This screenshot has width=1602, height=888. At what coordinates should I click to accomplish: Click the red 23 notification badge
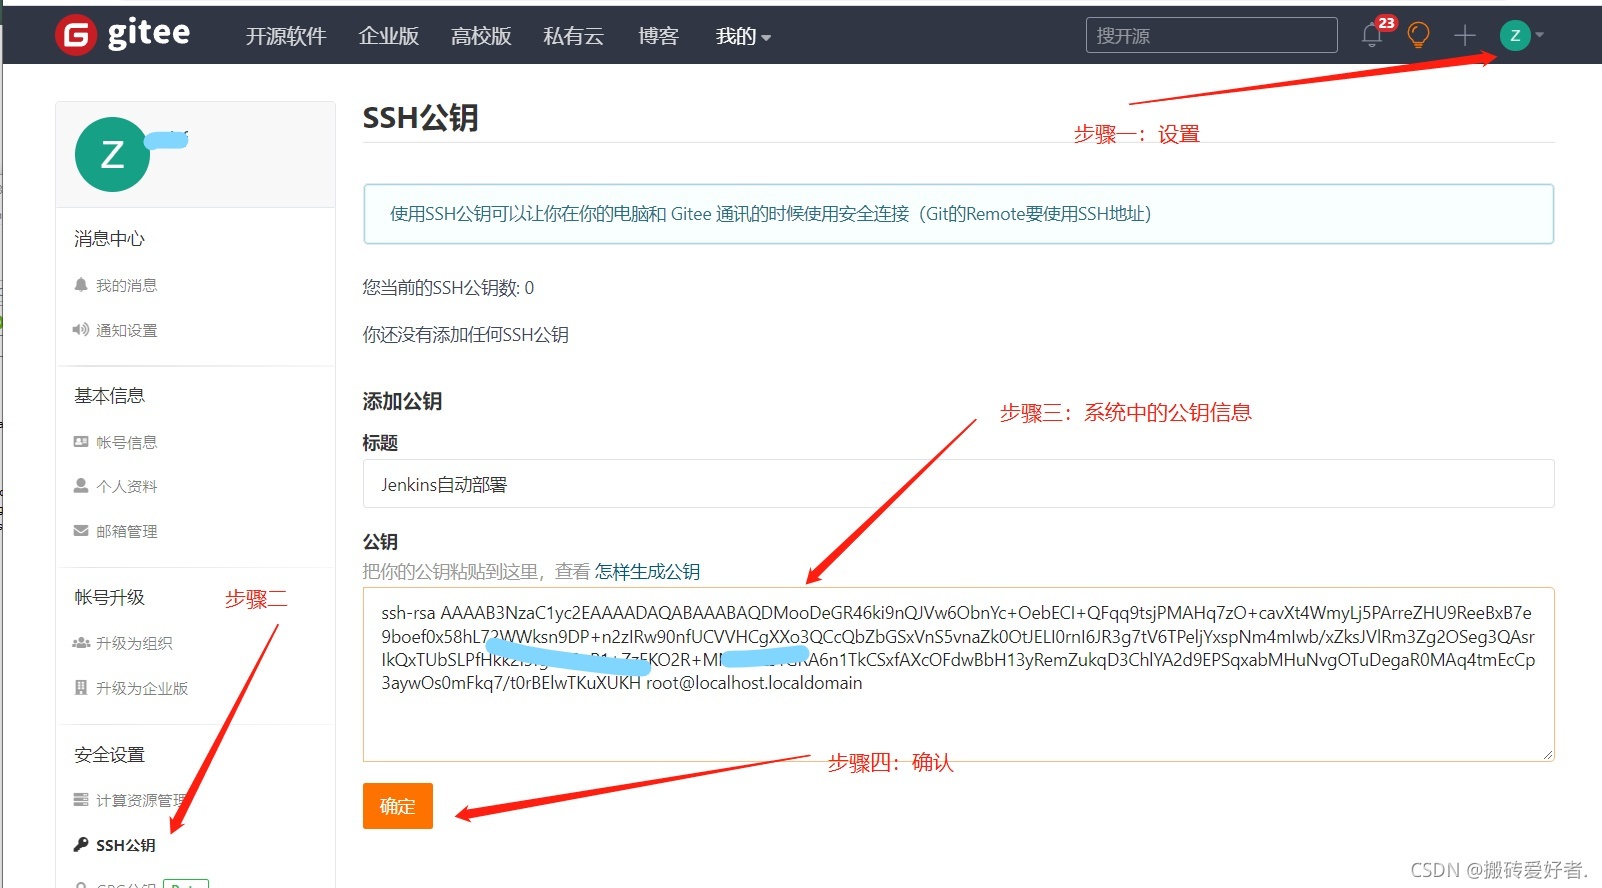click(x=1386, y=23)
